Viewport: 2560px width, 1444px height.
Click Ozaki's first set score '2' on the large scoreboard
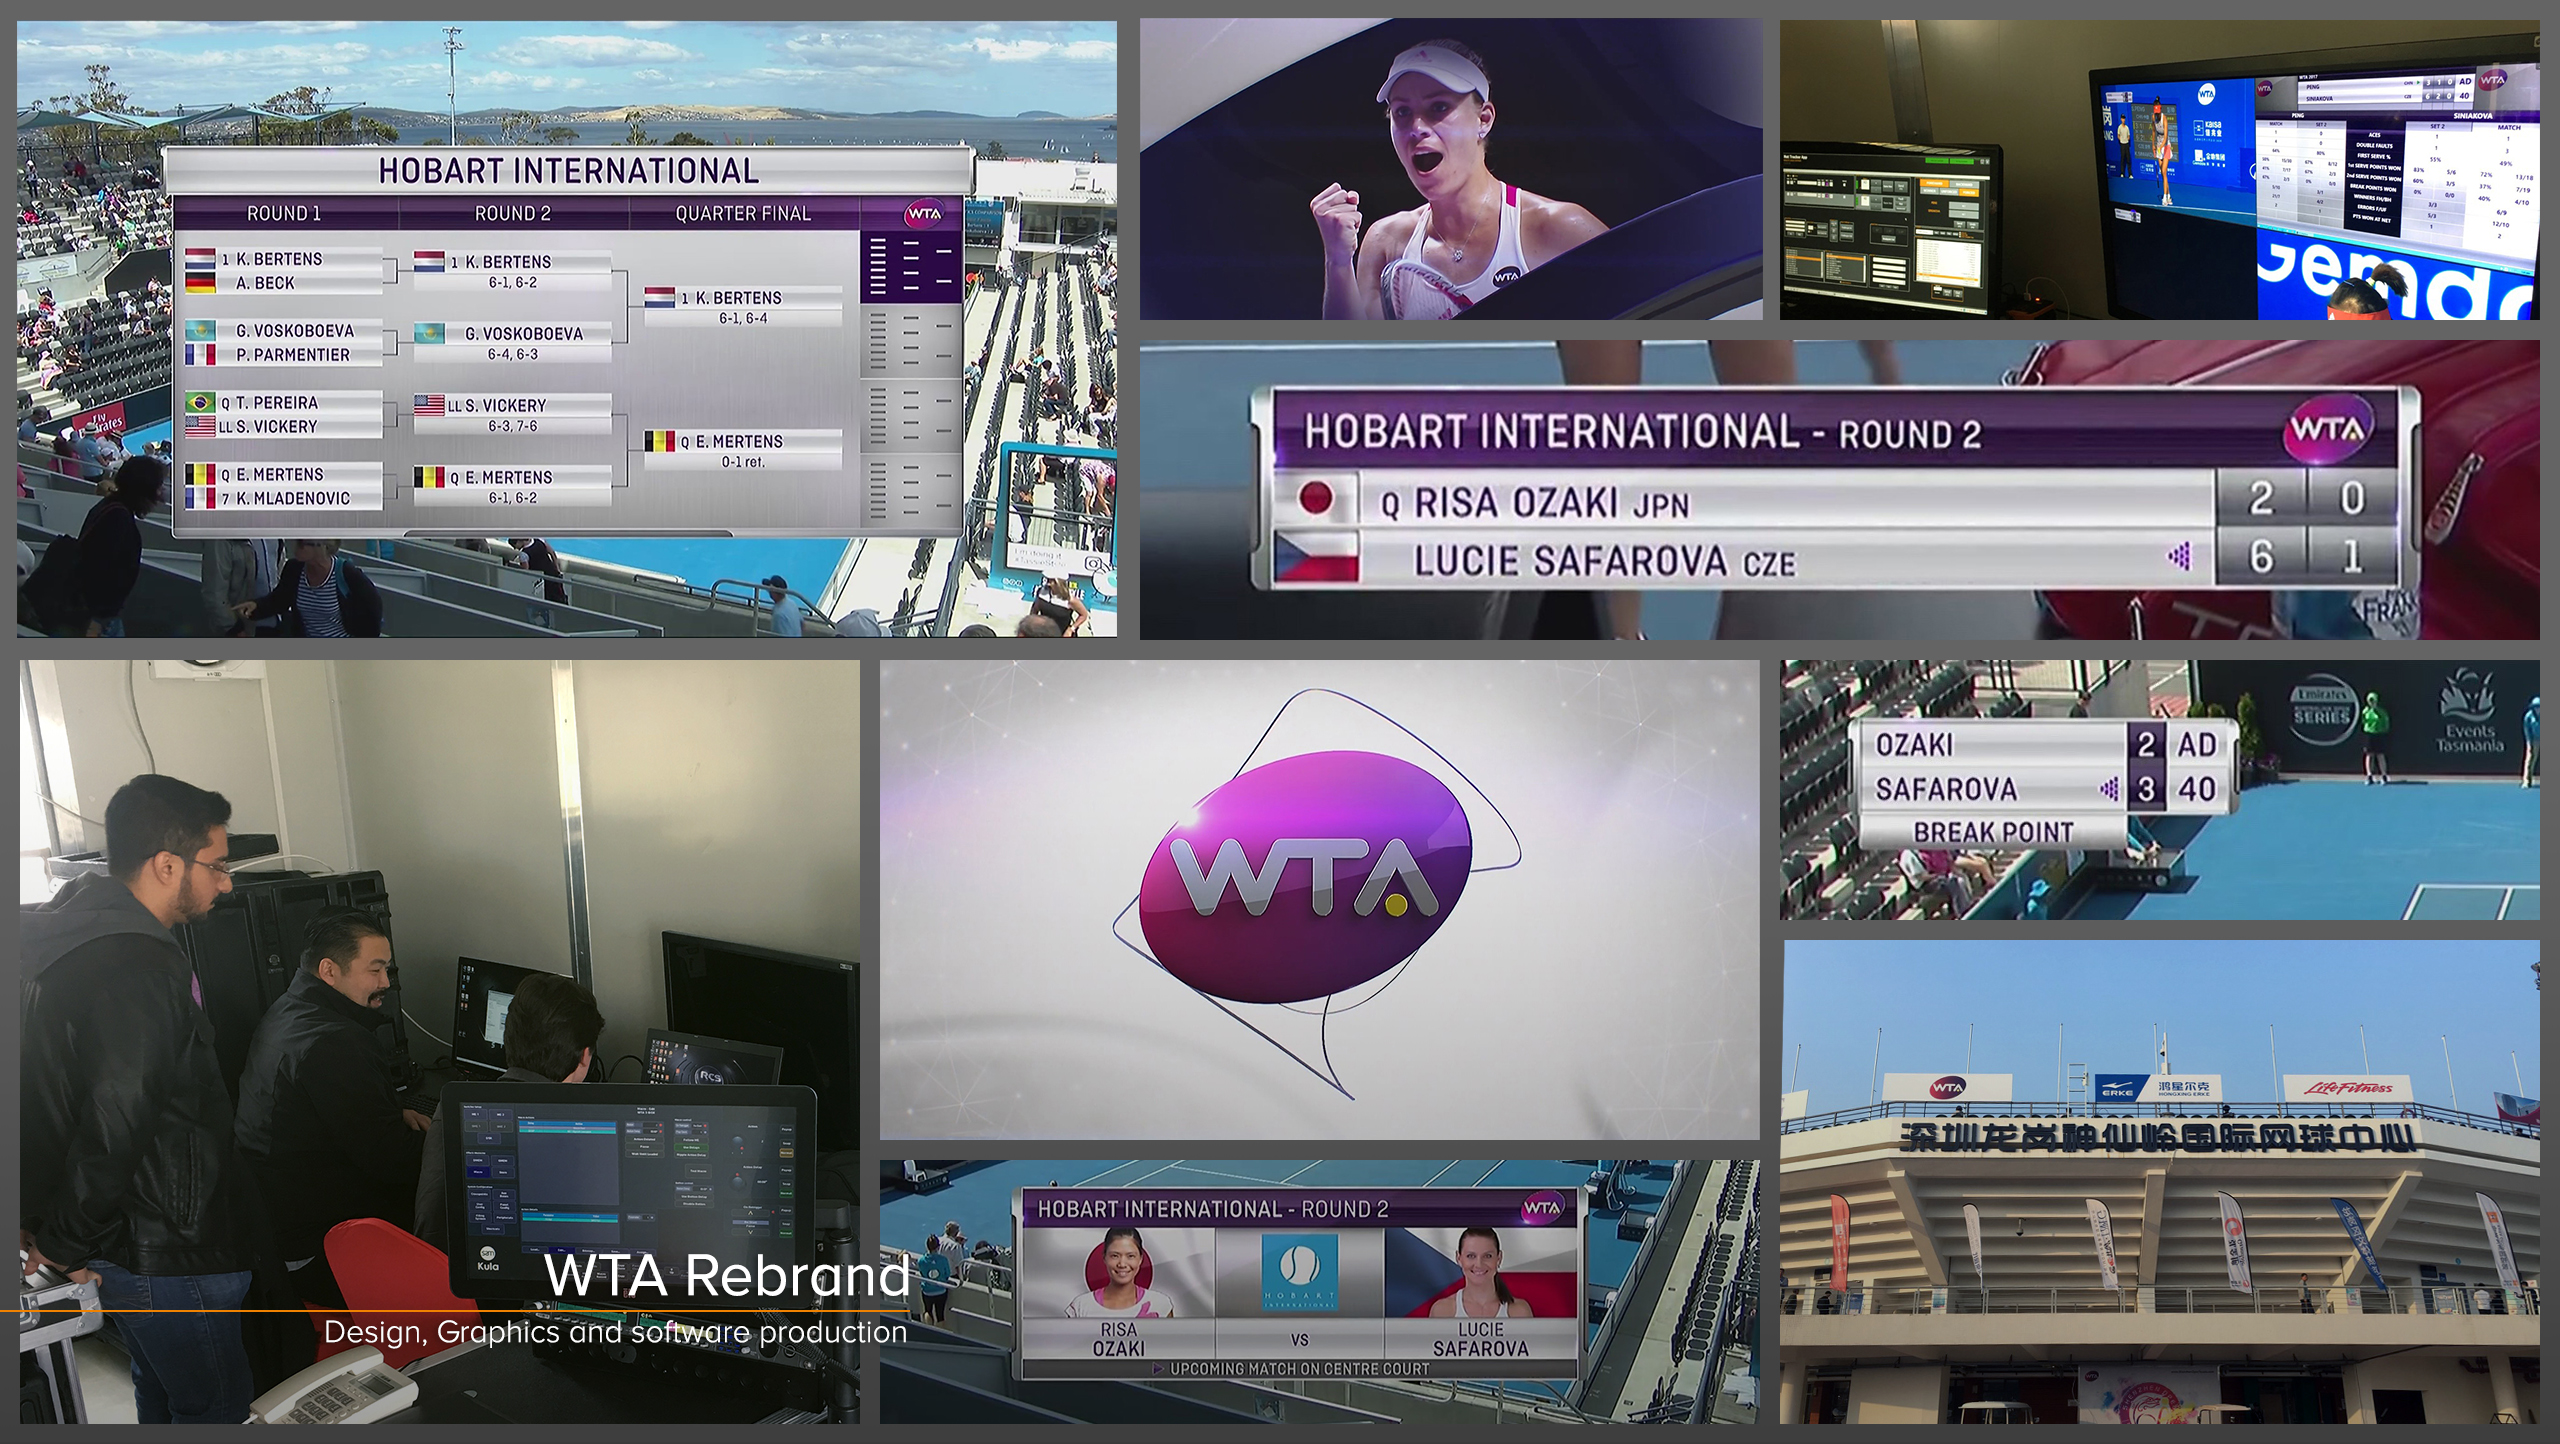(2261, 498)
